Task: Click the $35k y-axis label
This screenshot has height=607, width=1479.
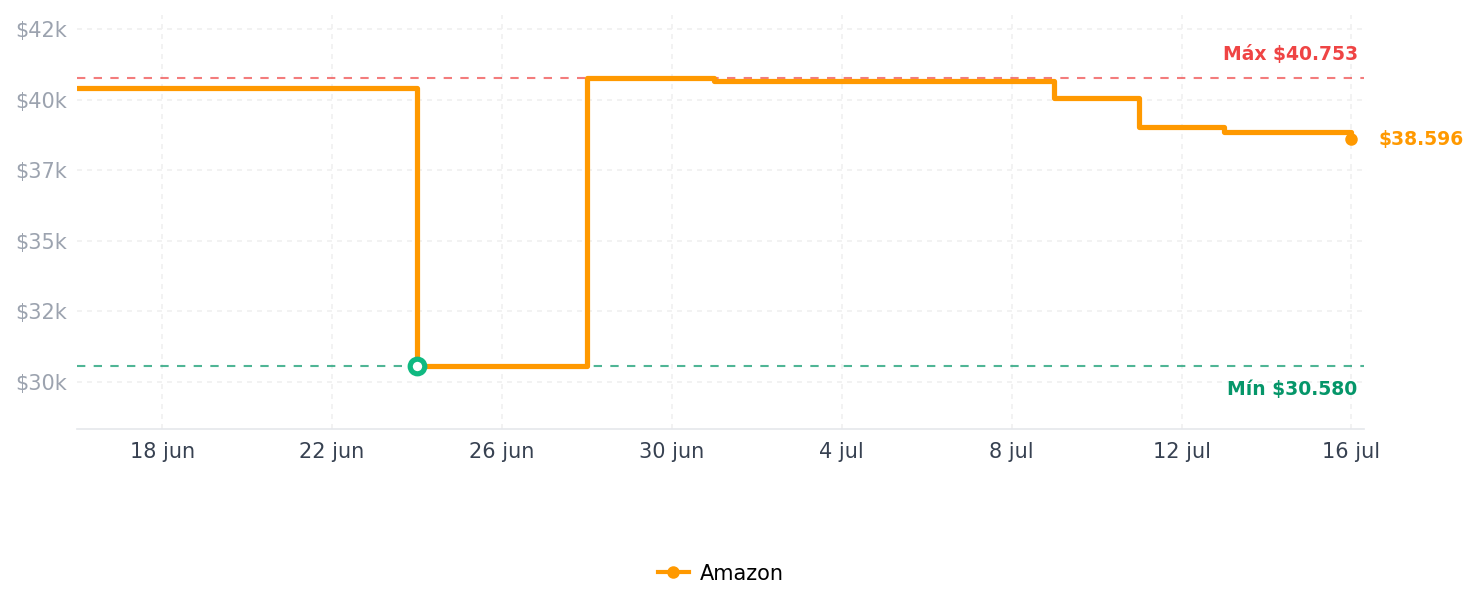Action: [x=41, y=242]
